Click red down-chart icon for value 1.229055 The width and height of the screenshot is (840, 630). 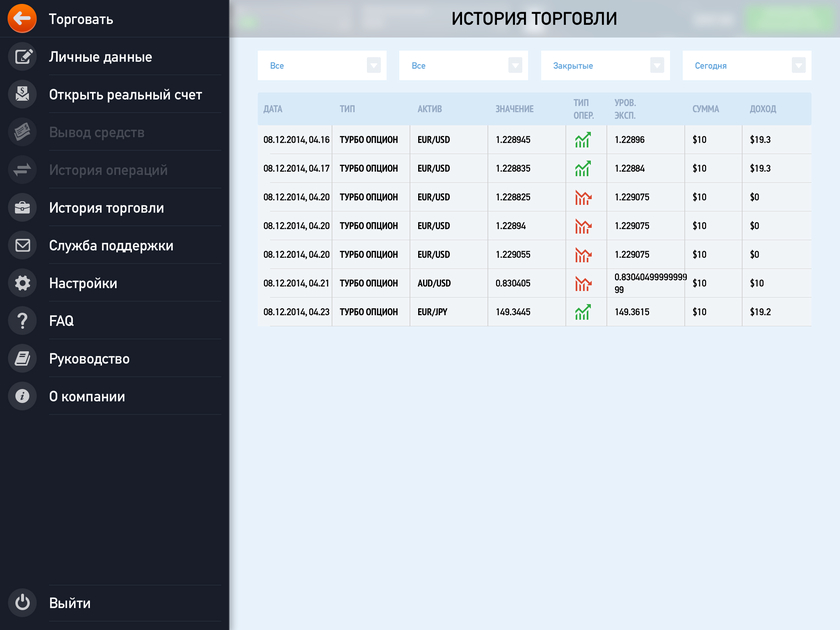click(x=583, y=254)
